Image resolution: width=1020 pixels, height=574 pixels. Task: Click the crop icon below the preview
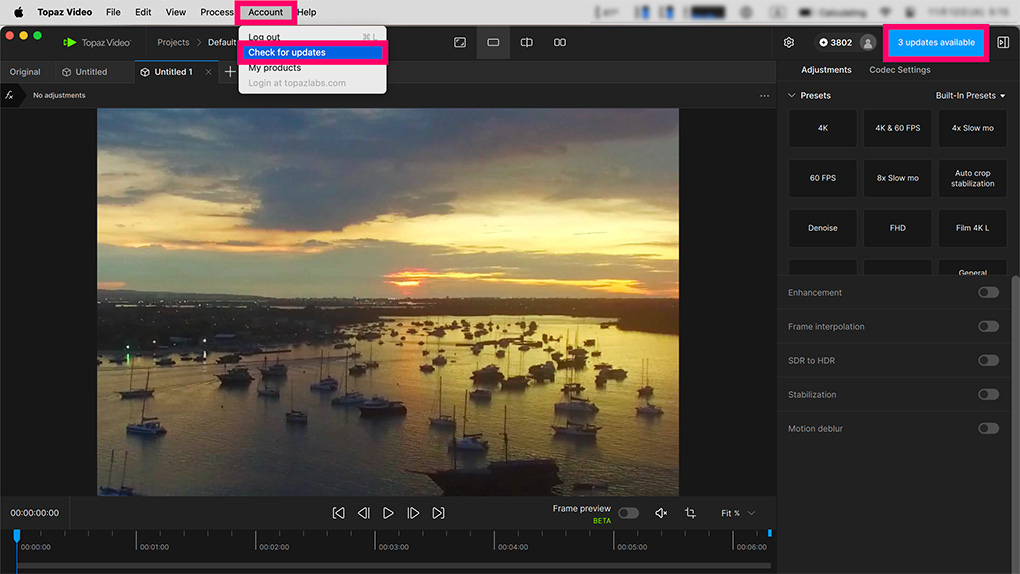690,513
